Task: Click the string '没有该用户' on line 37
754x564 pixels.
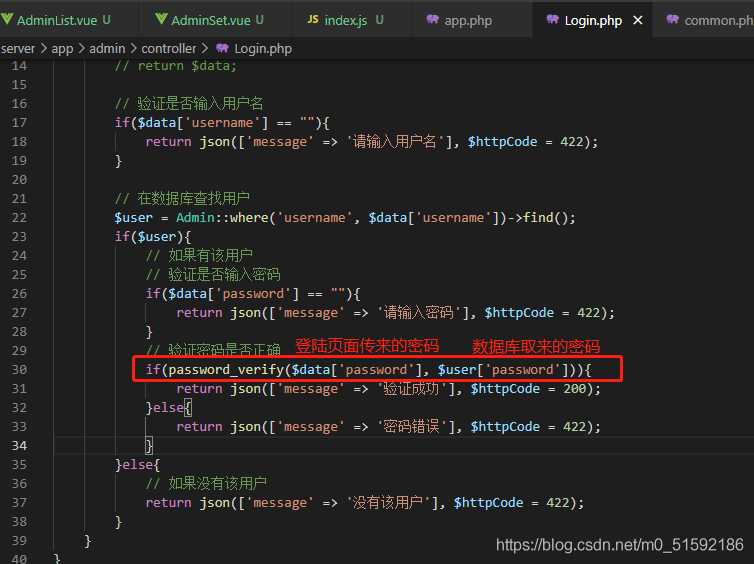Action: [388, 502]
